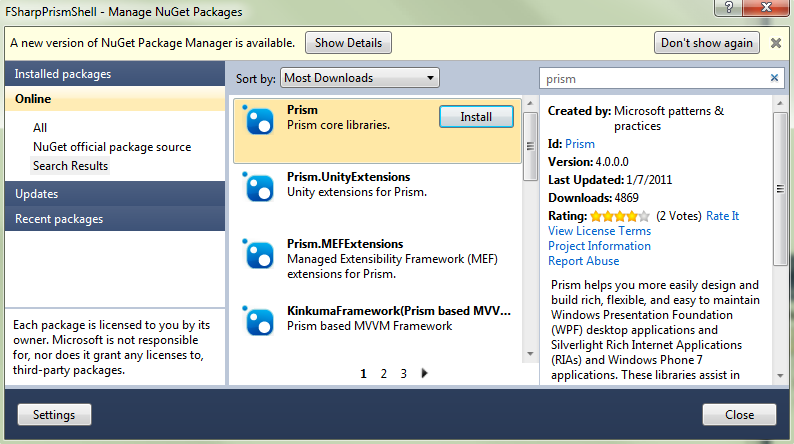Select NuGet official package source
Image resolution: width=794 pixels, height=444 pixels.
coord(112,147)
